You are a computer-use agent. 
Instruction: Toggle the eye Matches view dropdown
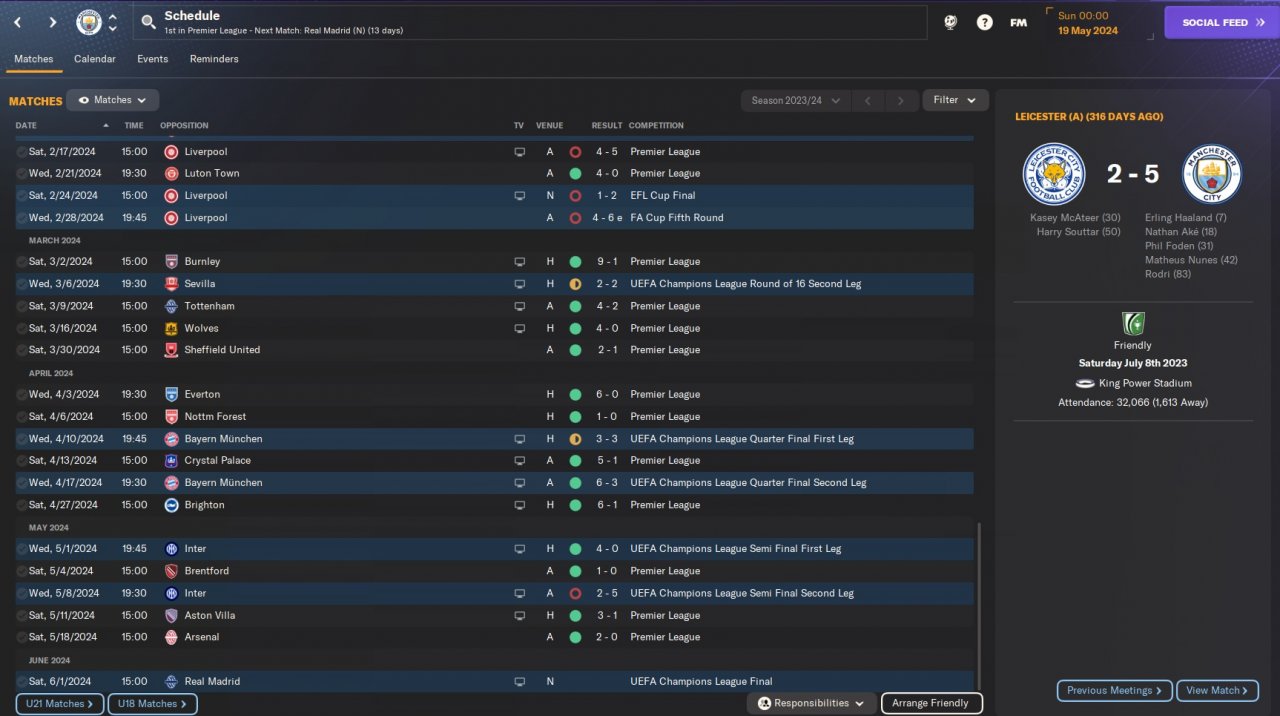click(x=112, y=100)
